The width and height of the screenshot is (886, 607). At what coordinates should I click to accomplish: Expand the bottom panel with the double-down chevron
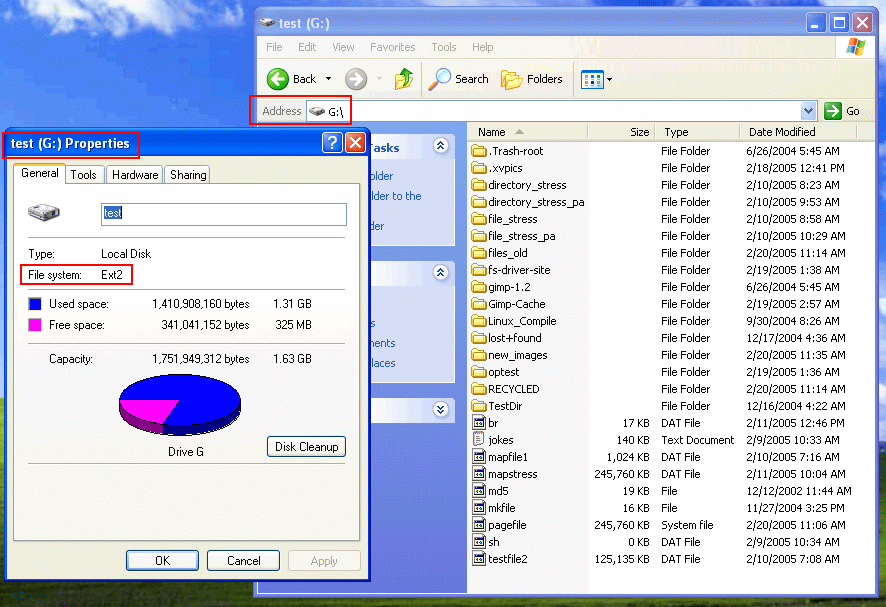[x=440, y=409]
